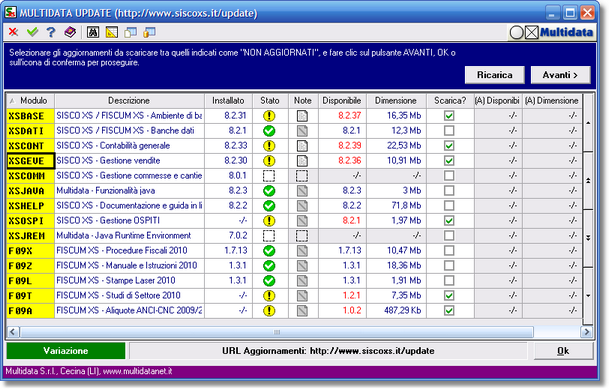Click XSBASE yellow warning status icon
This screenshot has height=390, width=609.
pos(269,116)
